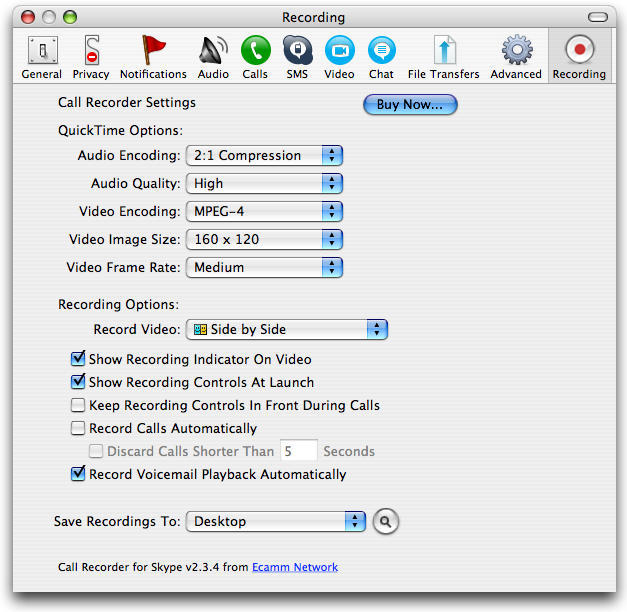Select the Recording pane icon
The height and width of the screenshot is (612, 627).
[x=579, y=57]
